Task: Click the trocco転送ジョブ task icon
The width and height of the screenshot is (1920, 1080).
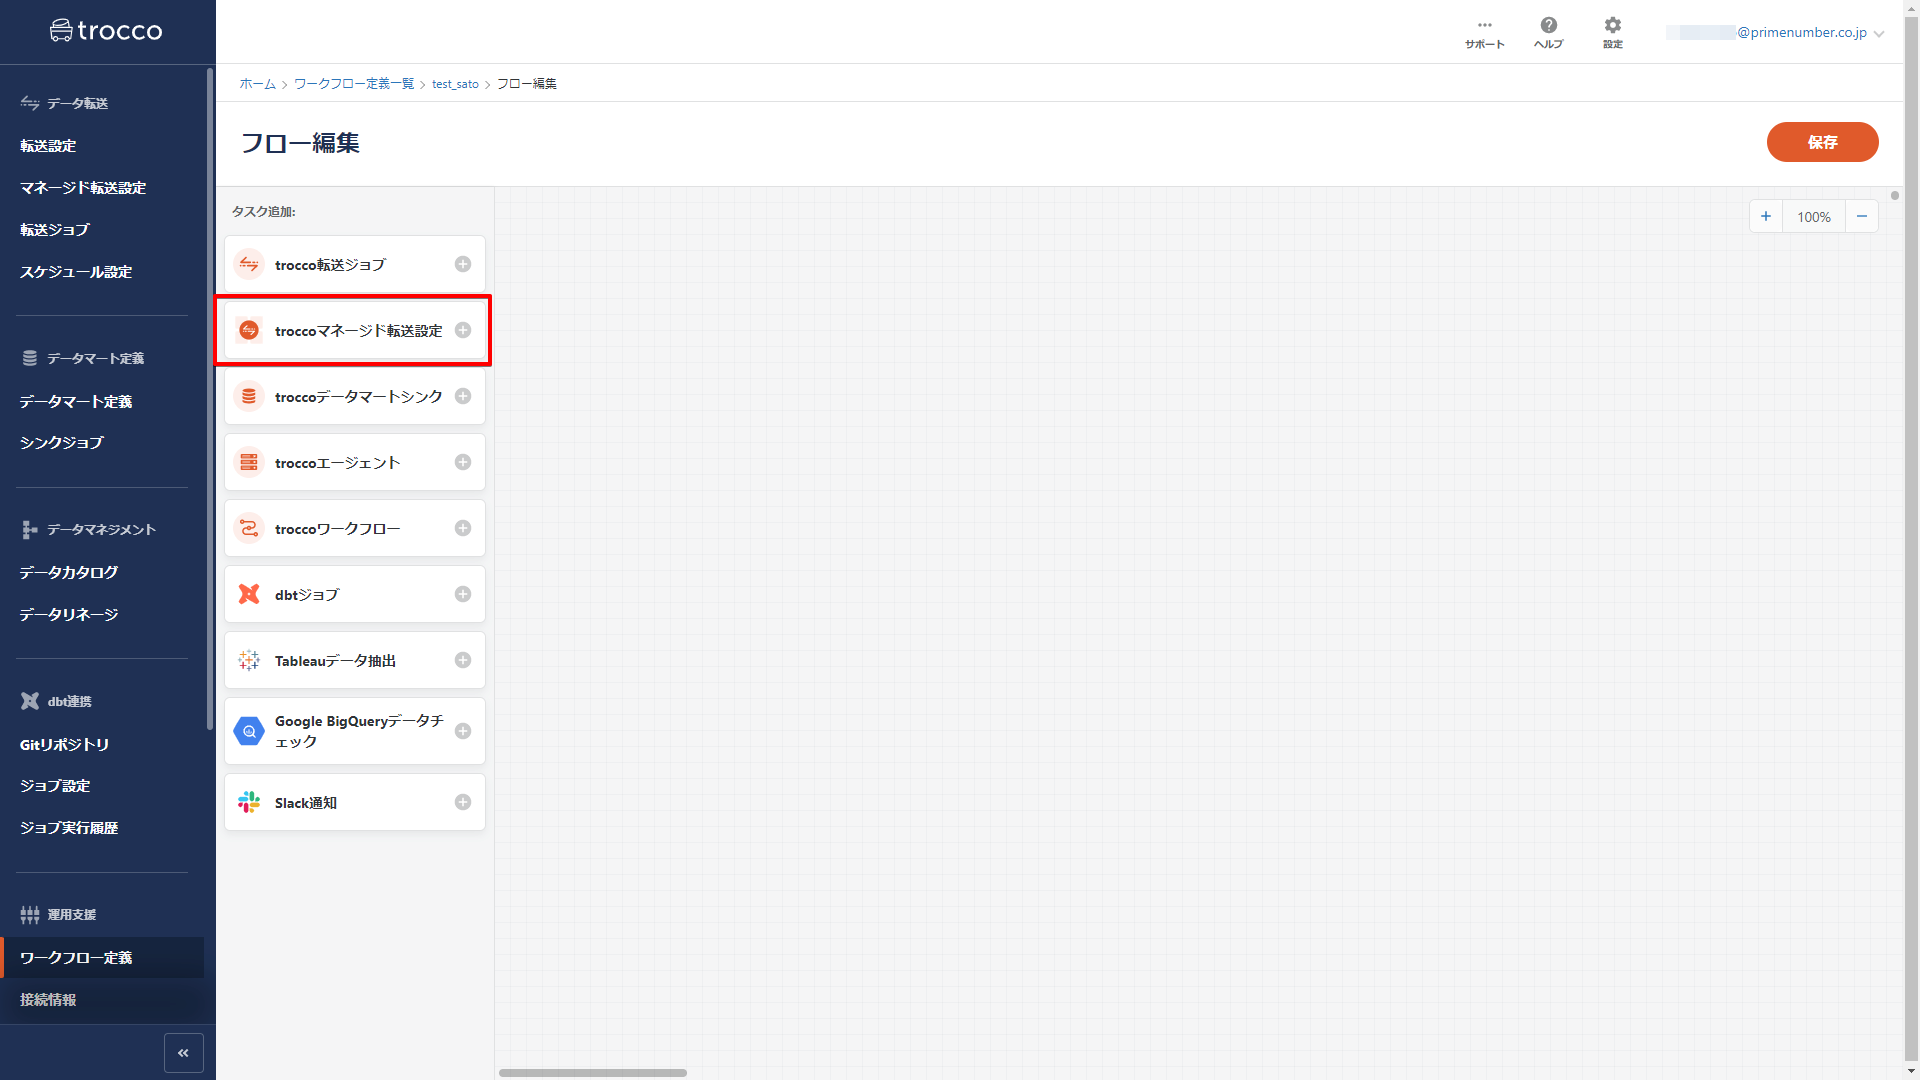Action: (249, 264)
